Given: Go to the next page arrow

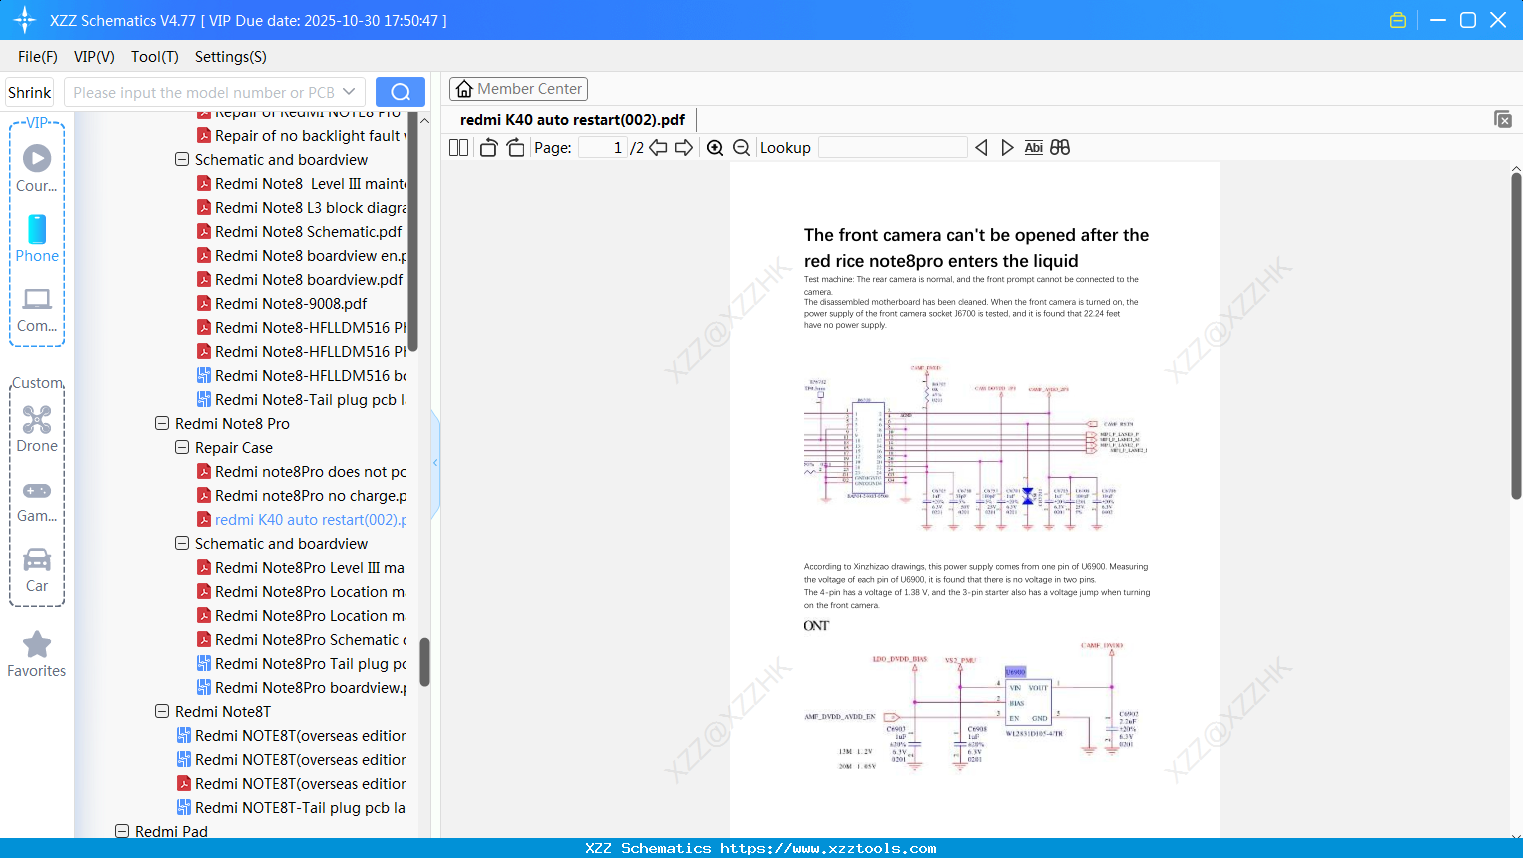Looking at the screenshot, I should (x=684, y=148).
